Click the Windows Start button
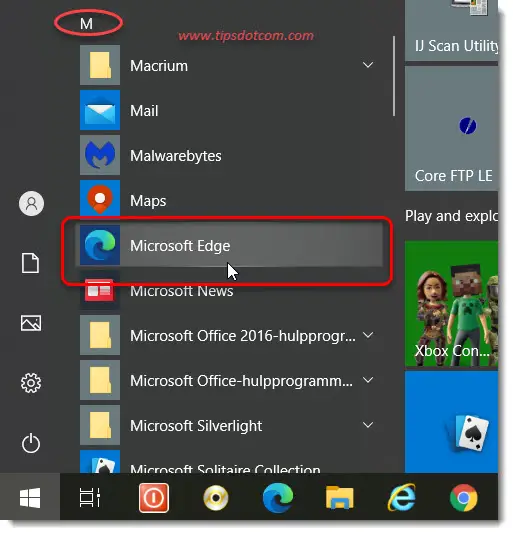513x535 pixels. click(x=30, y=498)
